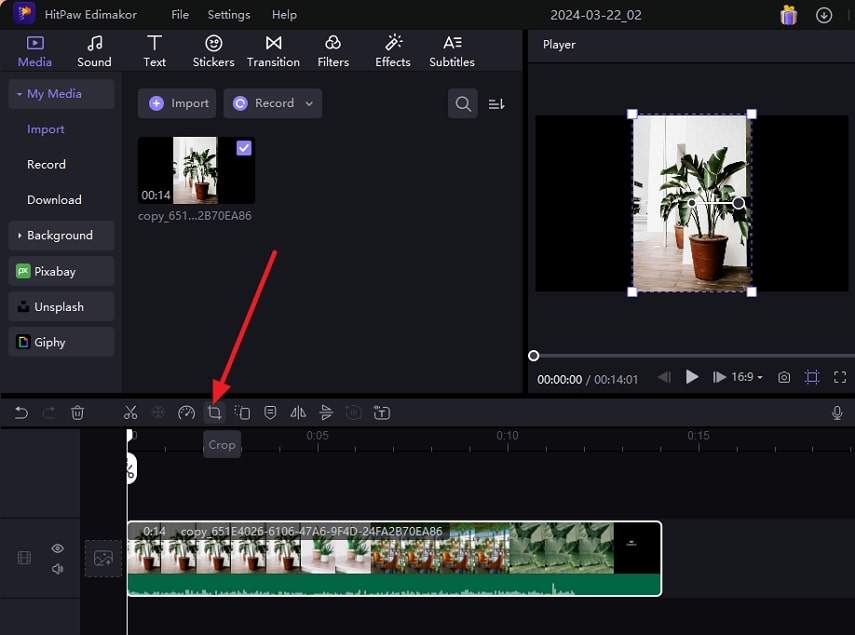The height and width of the screenshot is (635, 855).
Task: Toggle track visibility with the eye icon
Action: tap(57, 548)
